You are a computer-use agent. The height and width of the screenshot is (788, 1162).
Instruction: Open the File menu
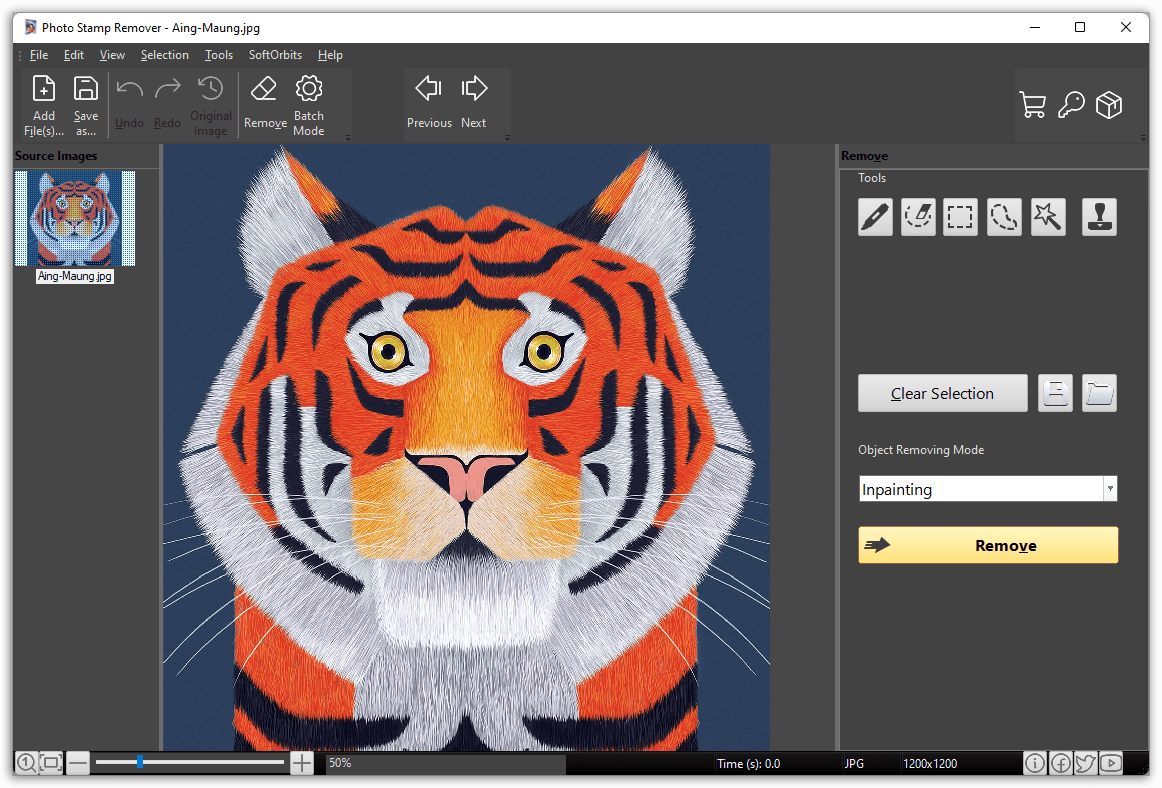39,55
